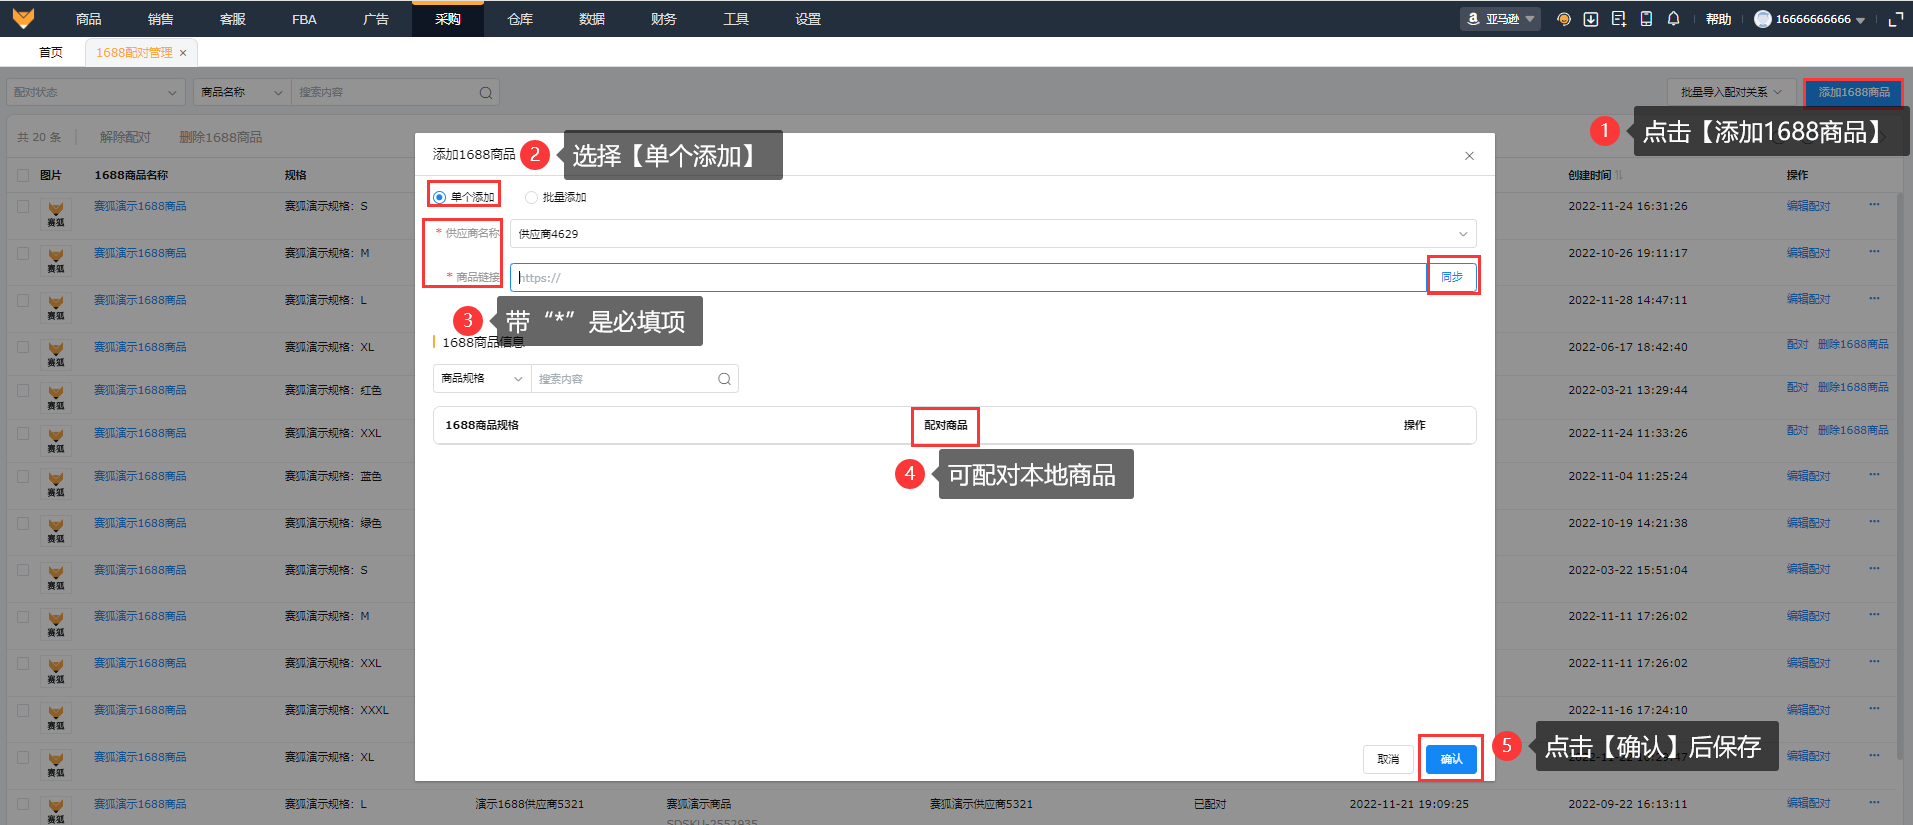Click 确认 to save the dialog

[1451, 759]
